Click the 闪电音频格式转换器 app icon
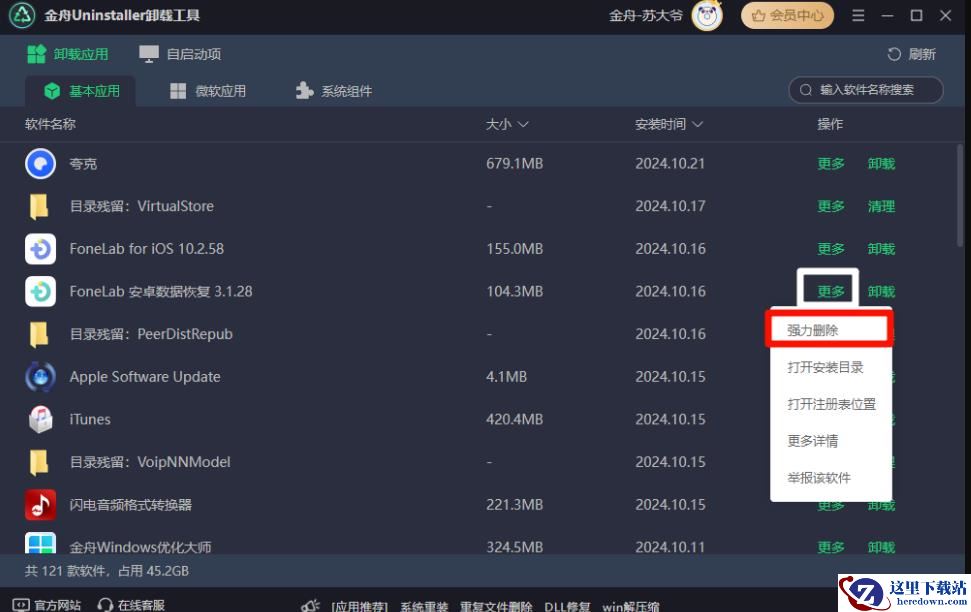Image resolution: width=971 pixels, height=612 pixels. click(x=40, y=505)
